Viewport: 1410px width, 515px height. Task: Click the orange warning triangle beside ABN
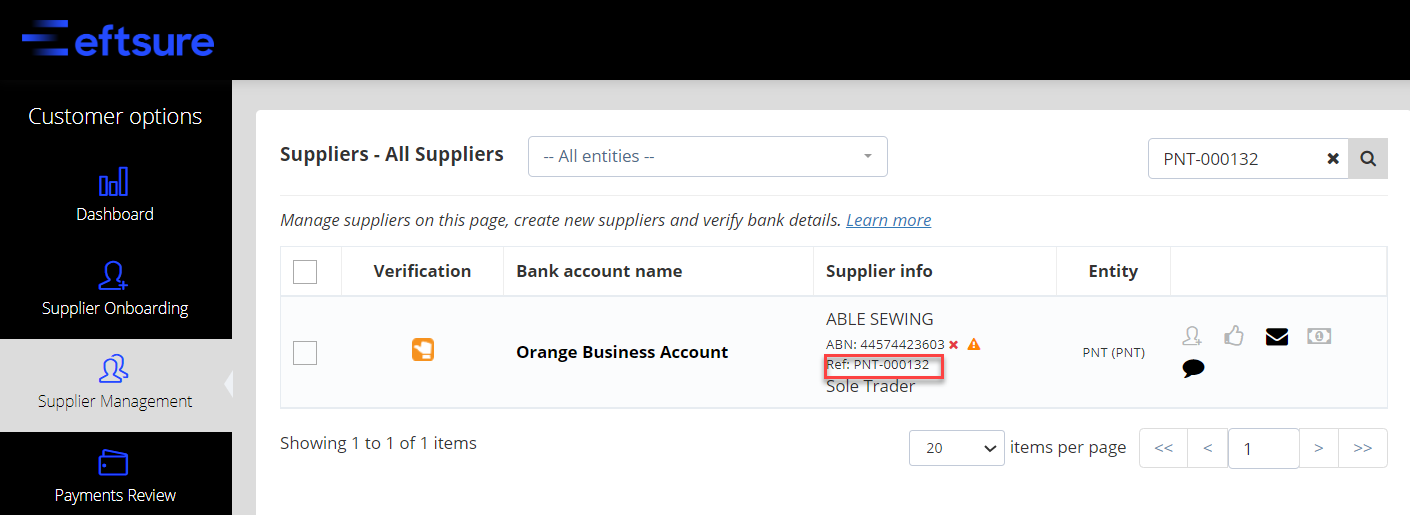(974, 344)
